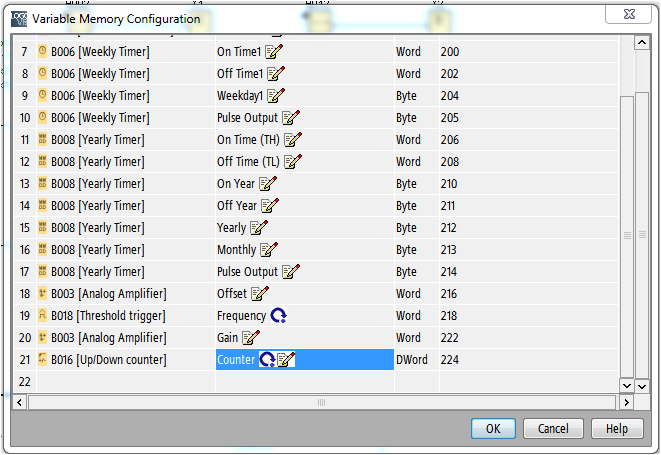This screenshot has width=661, height=455.
Task: Click the edit icon beside On Year
Action: (x=268, y=183)
